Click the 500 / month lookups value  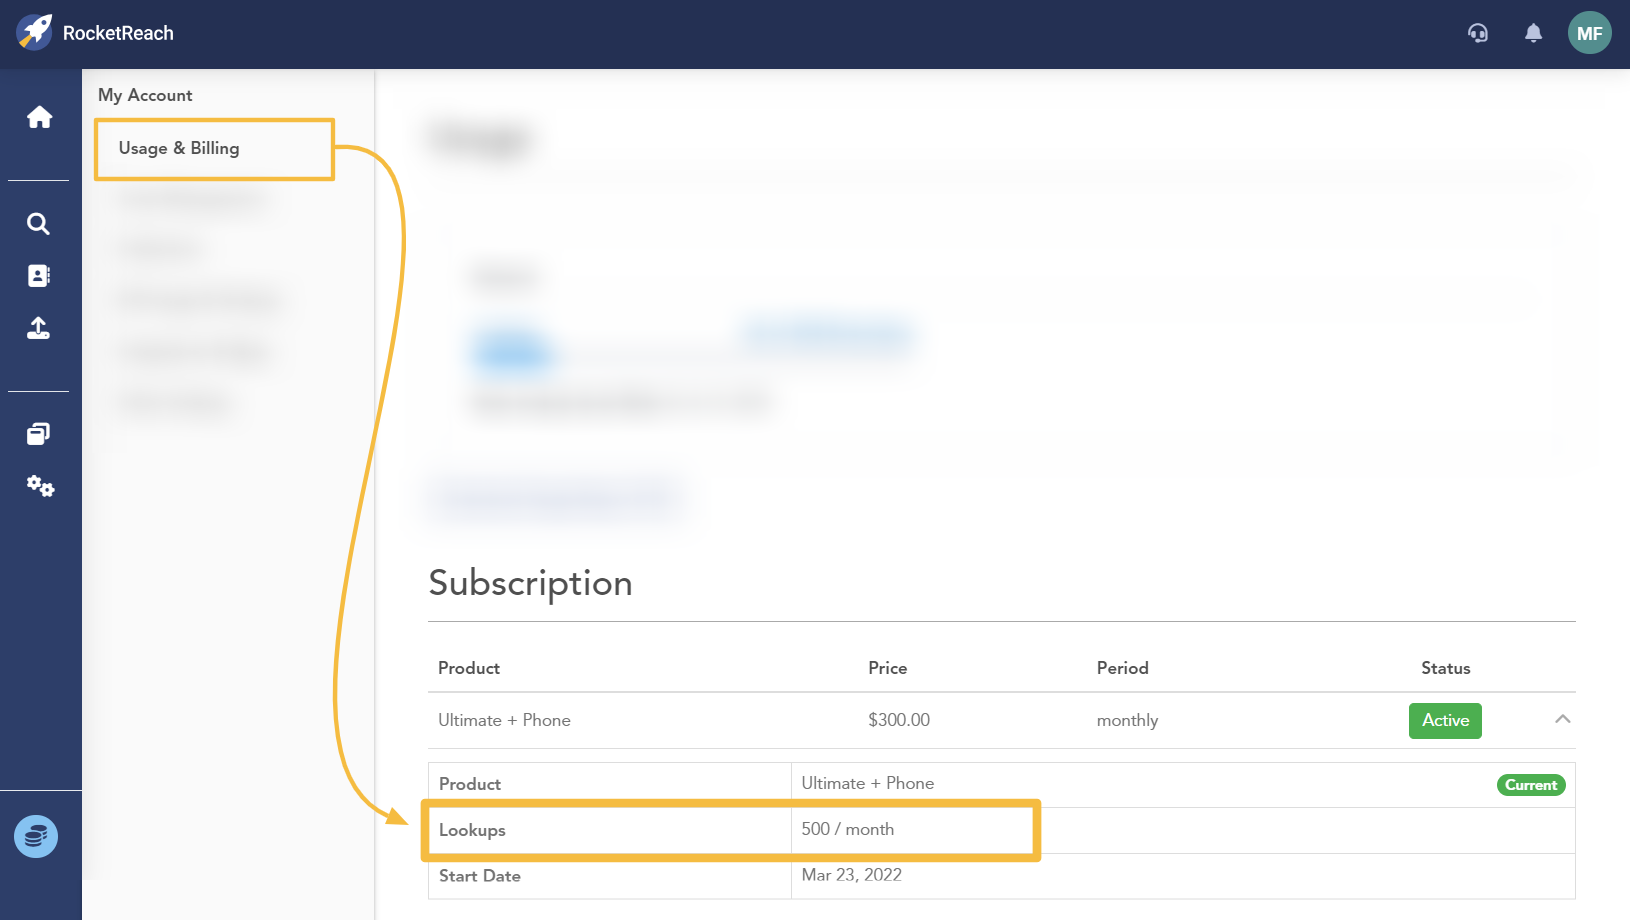tap(848, 829)
